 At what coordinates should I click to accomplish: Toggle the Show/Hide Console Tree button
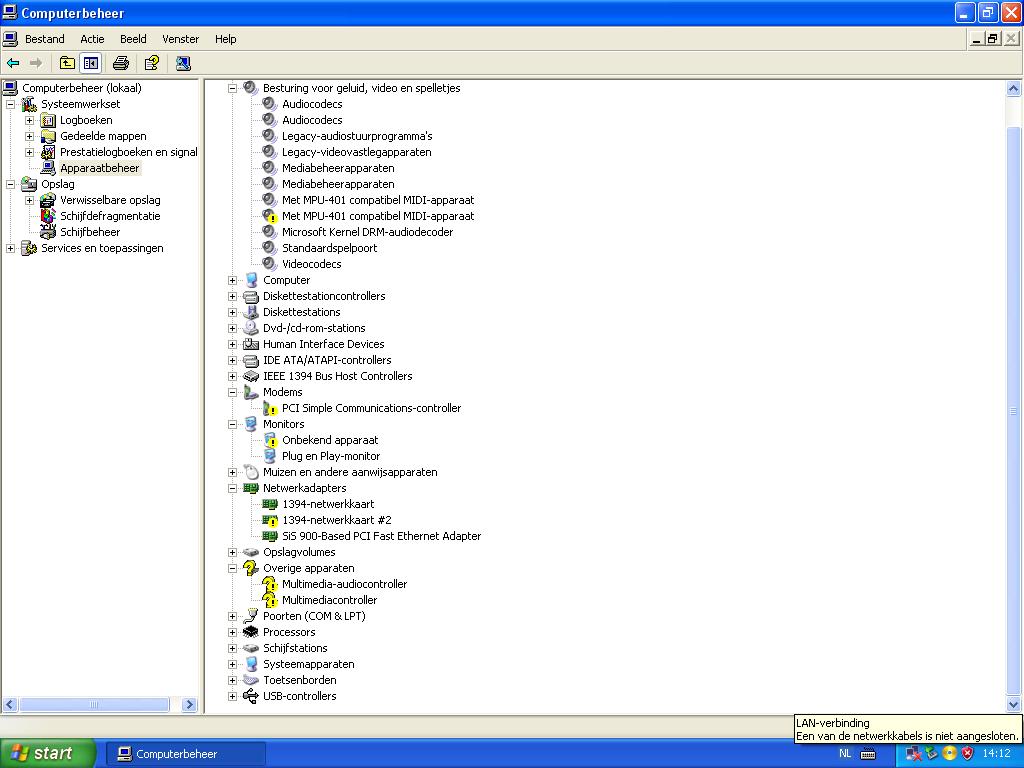[x=91, y=63]
